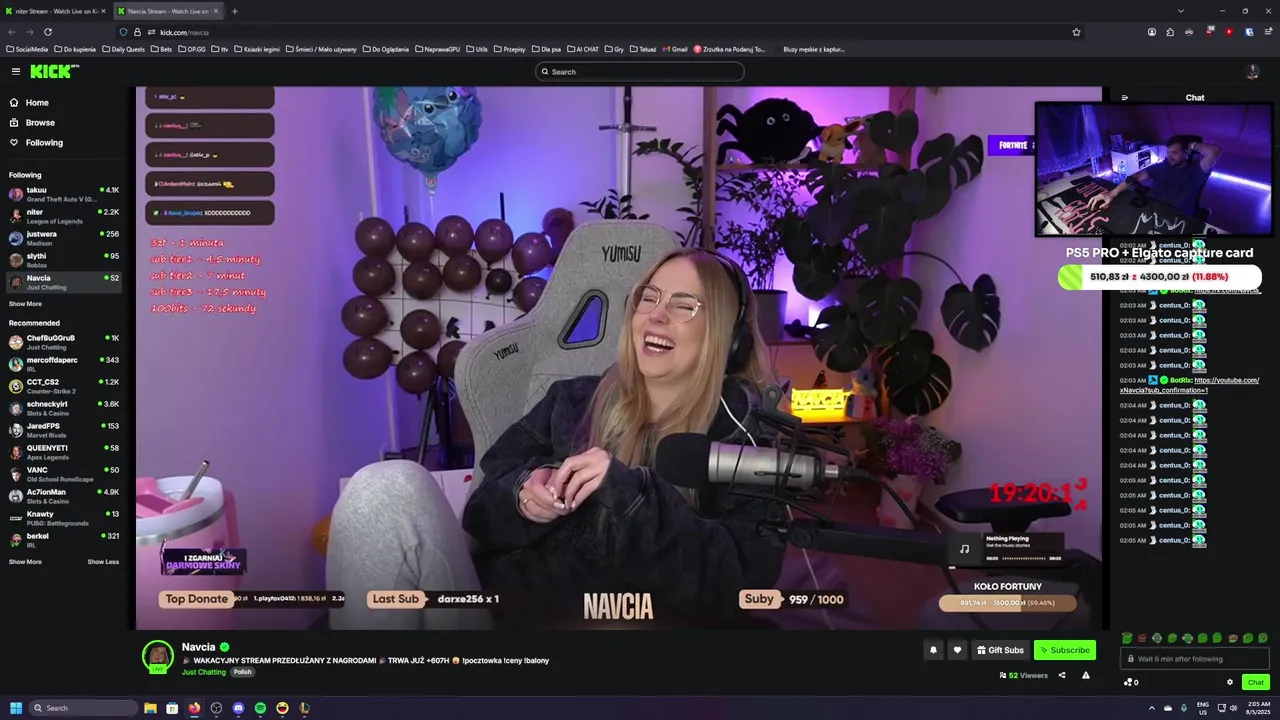Click the Gift Subs button
Viewport: 1280px width, 720px height.
click(1000, 650)
